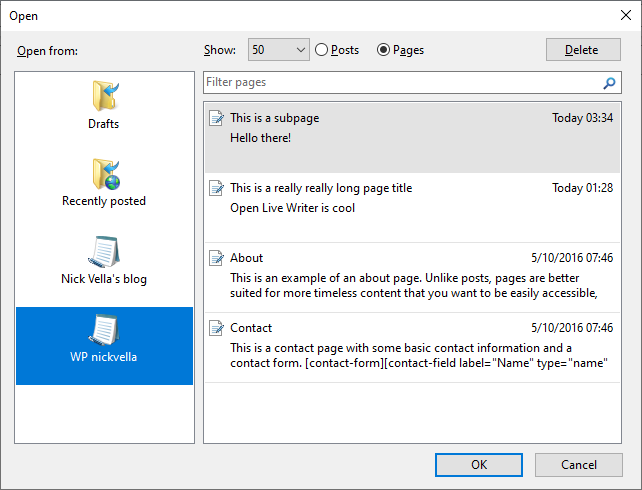Click the Contact page's 5/10/2016 07:46 date

pos(572,328)
